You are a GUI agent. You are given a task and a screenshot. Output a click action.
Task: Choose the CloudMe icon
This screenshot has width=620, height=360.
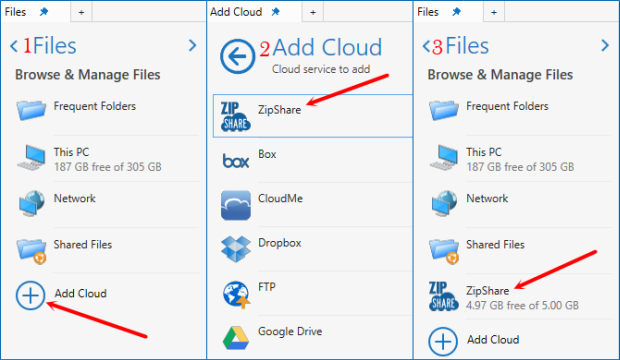point(236,205)
